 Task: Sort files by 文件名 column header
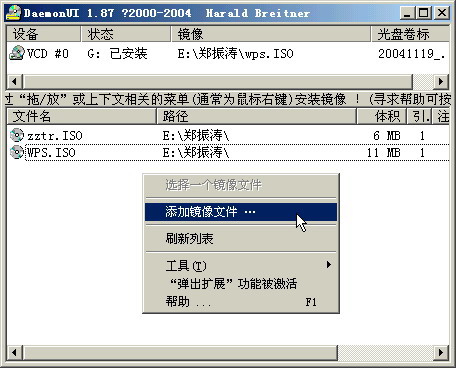(81, 116)
